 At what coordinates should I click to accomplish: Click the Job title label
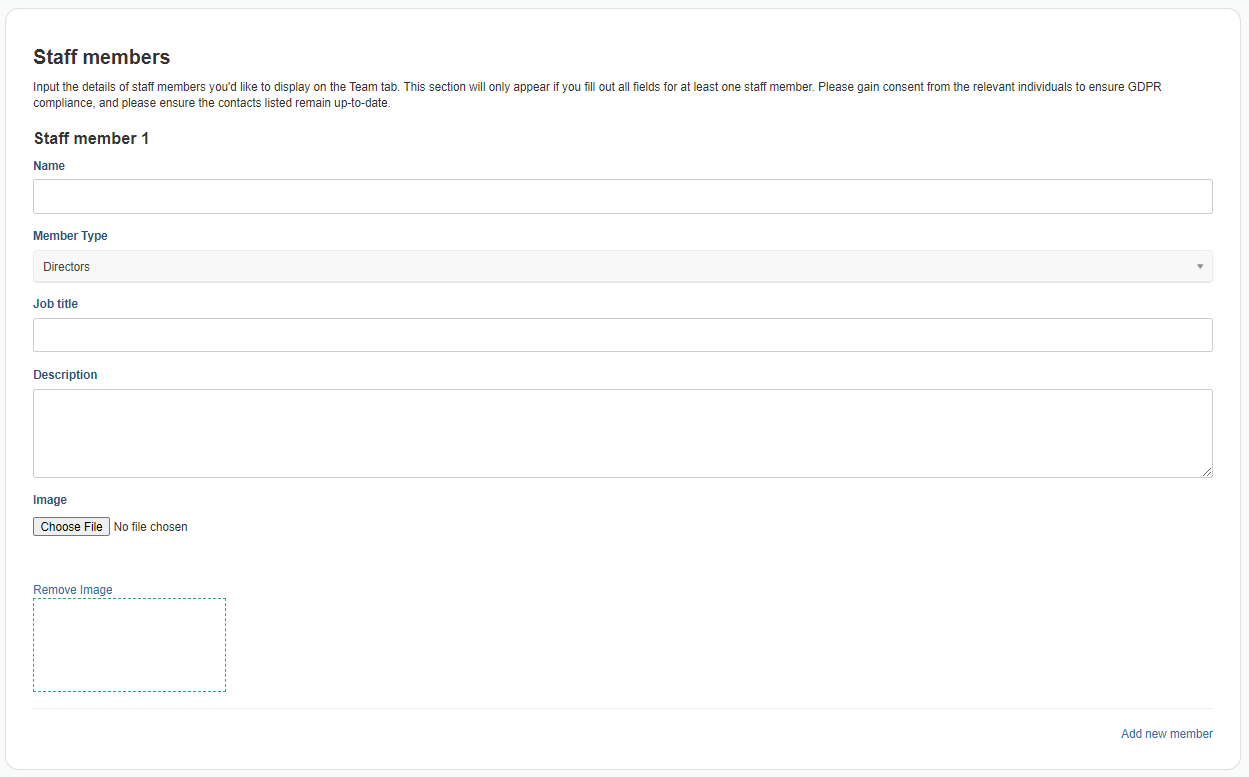coord(55,304)
